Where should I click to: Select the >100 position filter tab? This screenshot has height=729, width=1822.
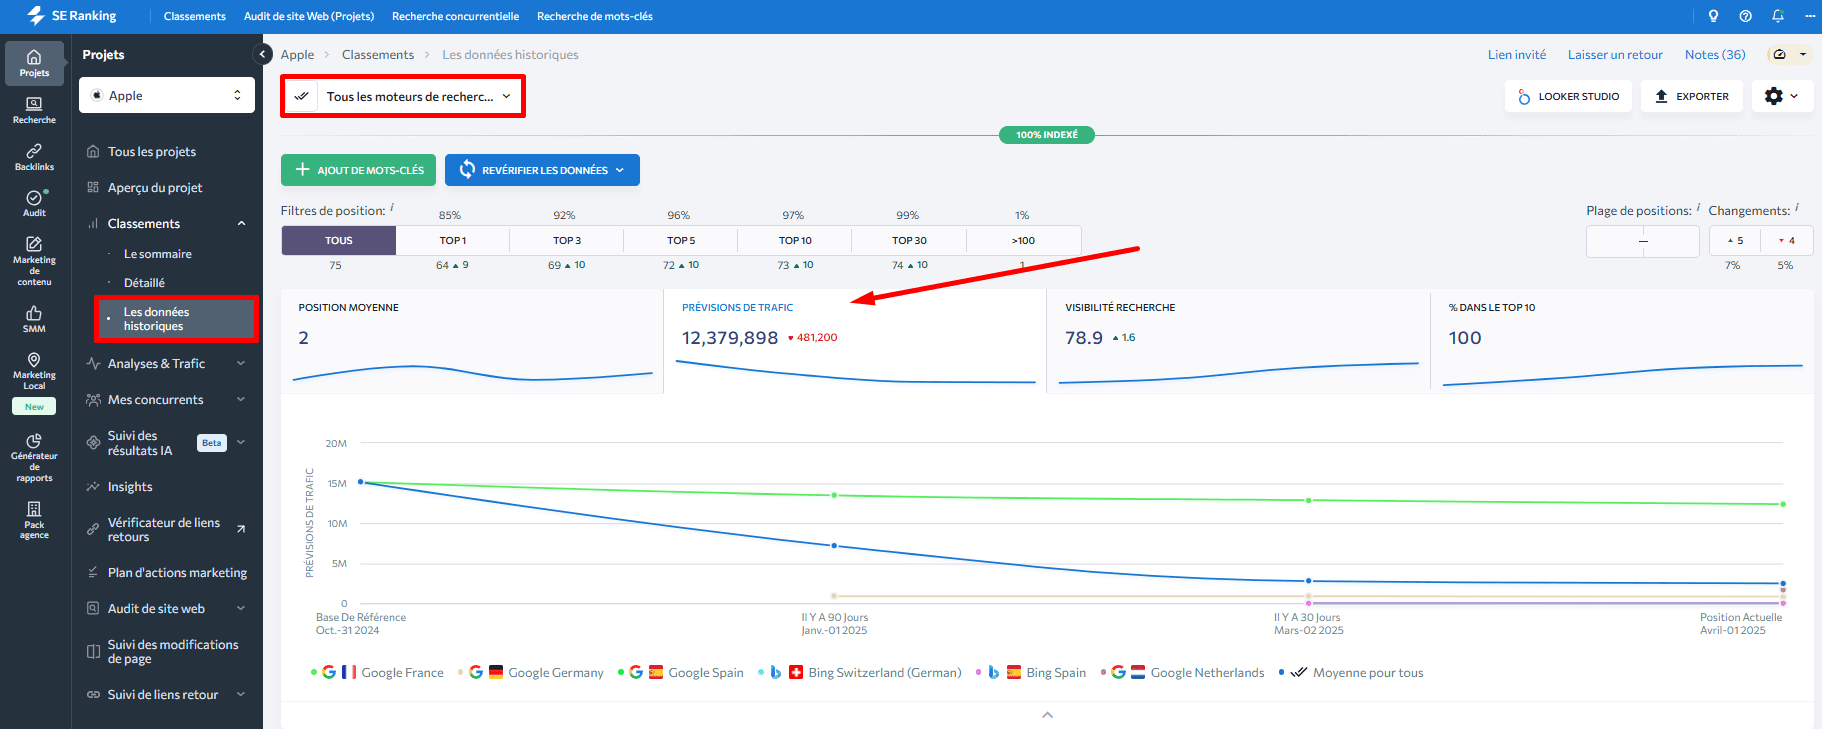coord(1023,240)
